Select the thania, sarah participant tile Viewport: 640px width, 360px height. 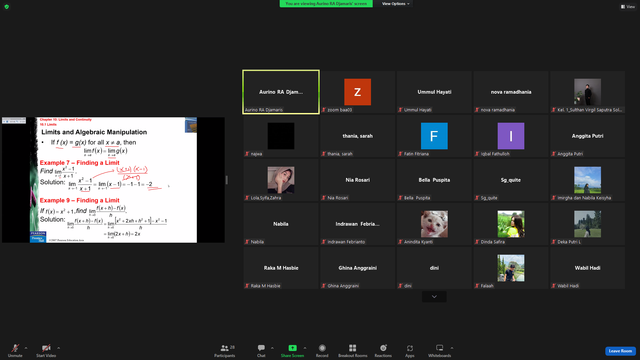coord(358,136)
